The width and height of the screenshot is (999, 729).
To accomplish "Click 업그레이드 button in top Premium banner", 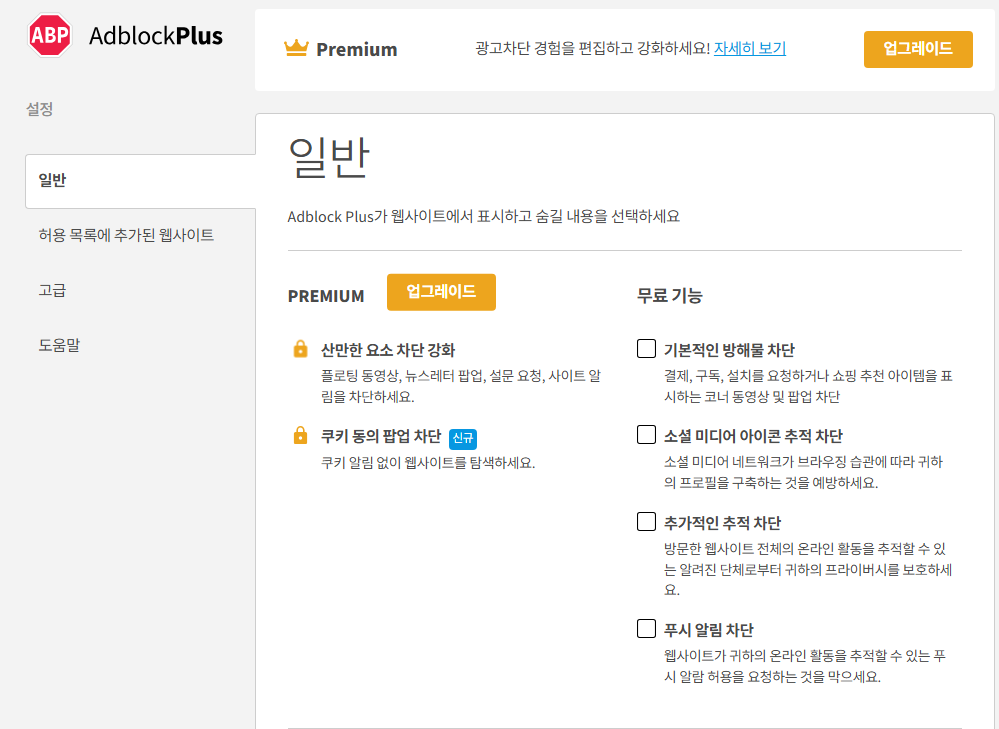I will coord(918,49).
